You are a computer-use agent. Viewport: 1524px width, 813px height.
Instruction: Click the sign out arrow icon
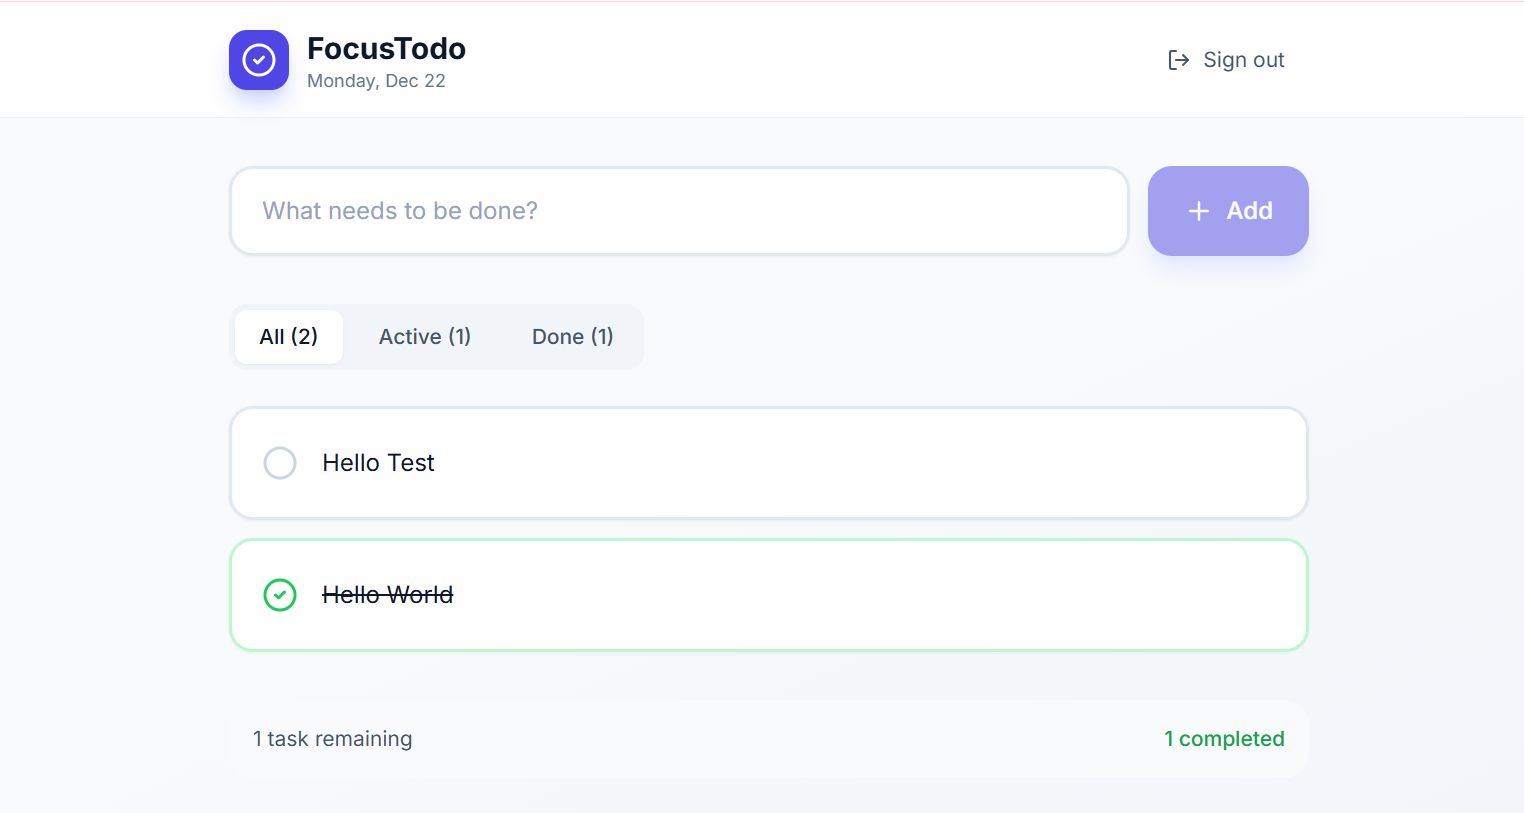(1178, 60)
